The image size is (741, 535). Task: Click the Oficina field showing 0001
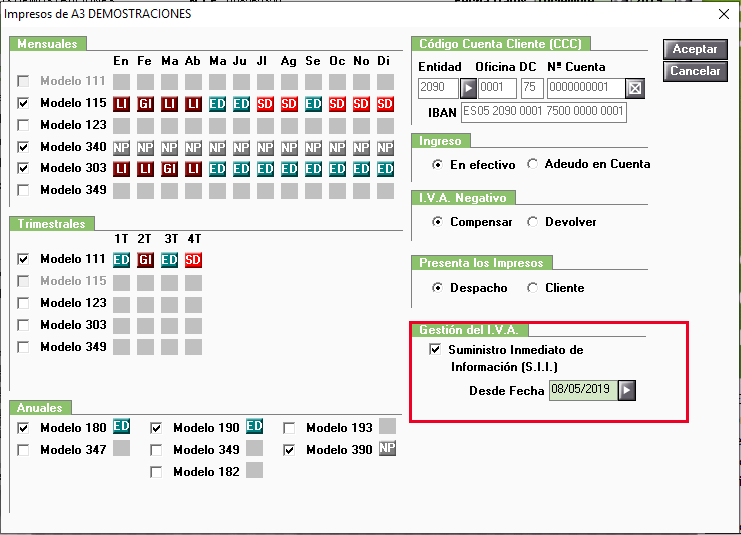pos(498,88)
